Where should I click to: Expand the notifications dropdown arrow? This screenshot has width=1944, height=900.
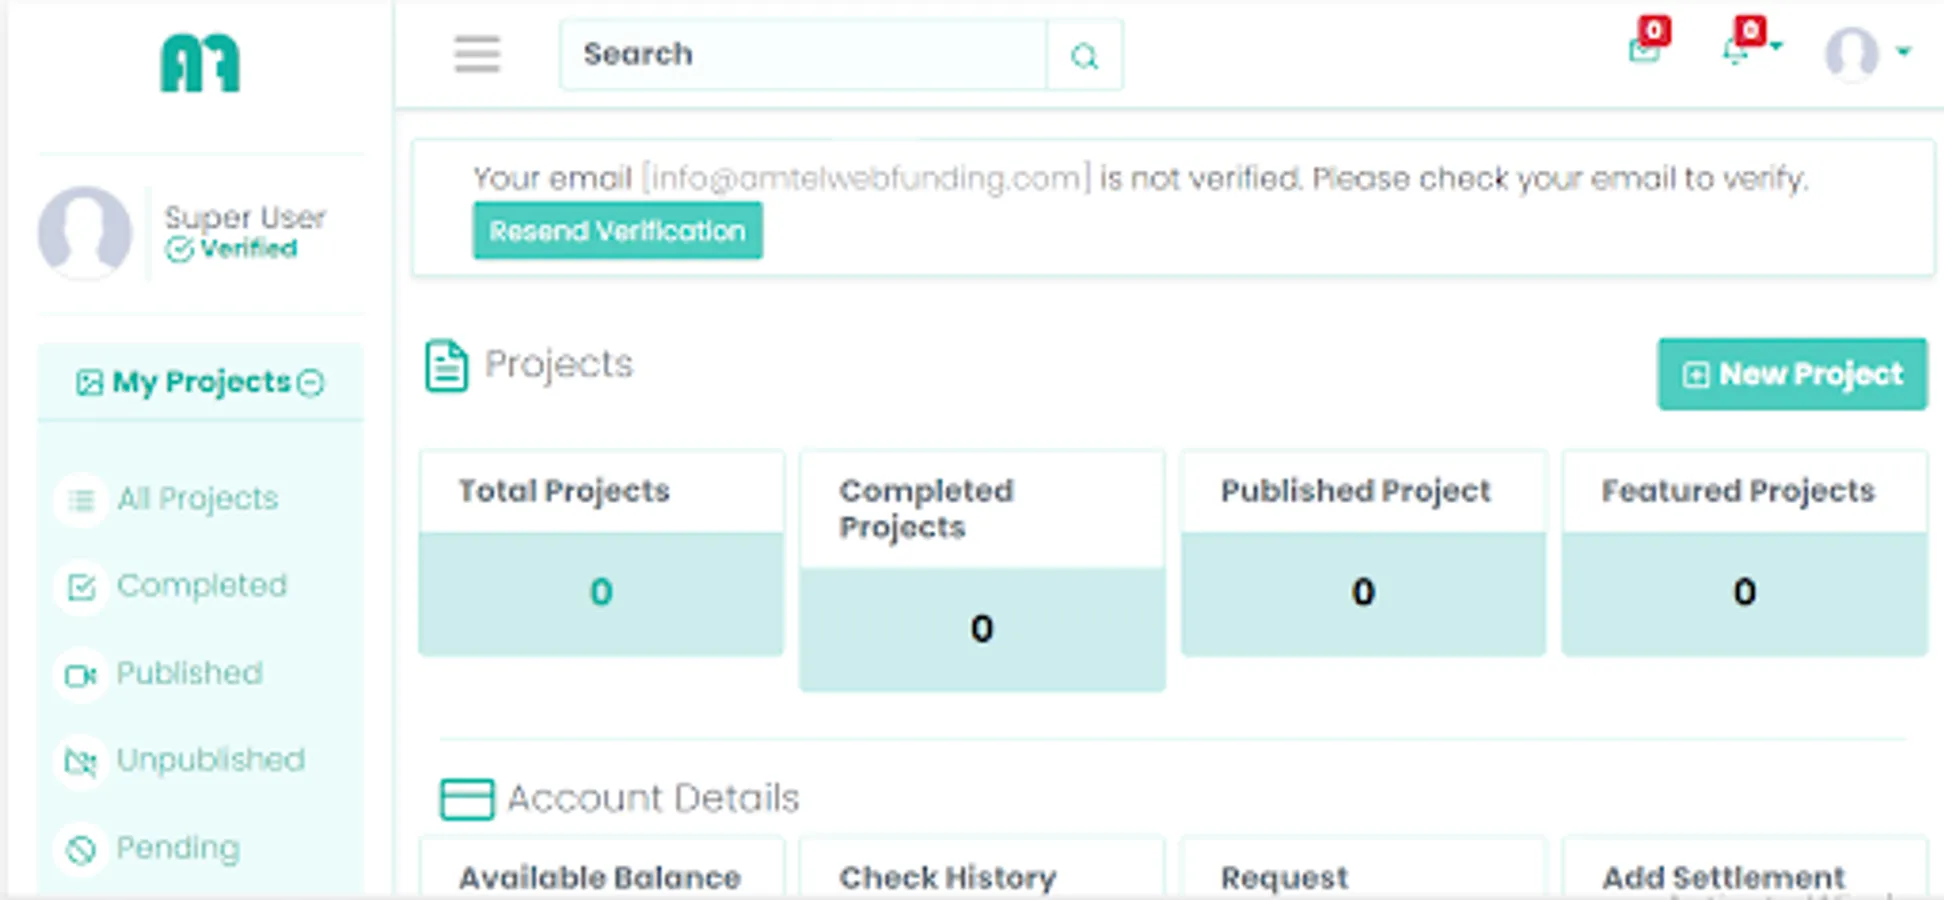(x=1776, y=47)
